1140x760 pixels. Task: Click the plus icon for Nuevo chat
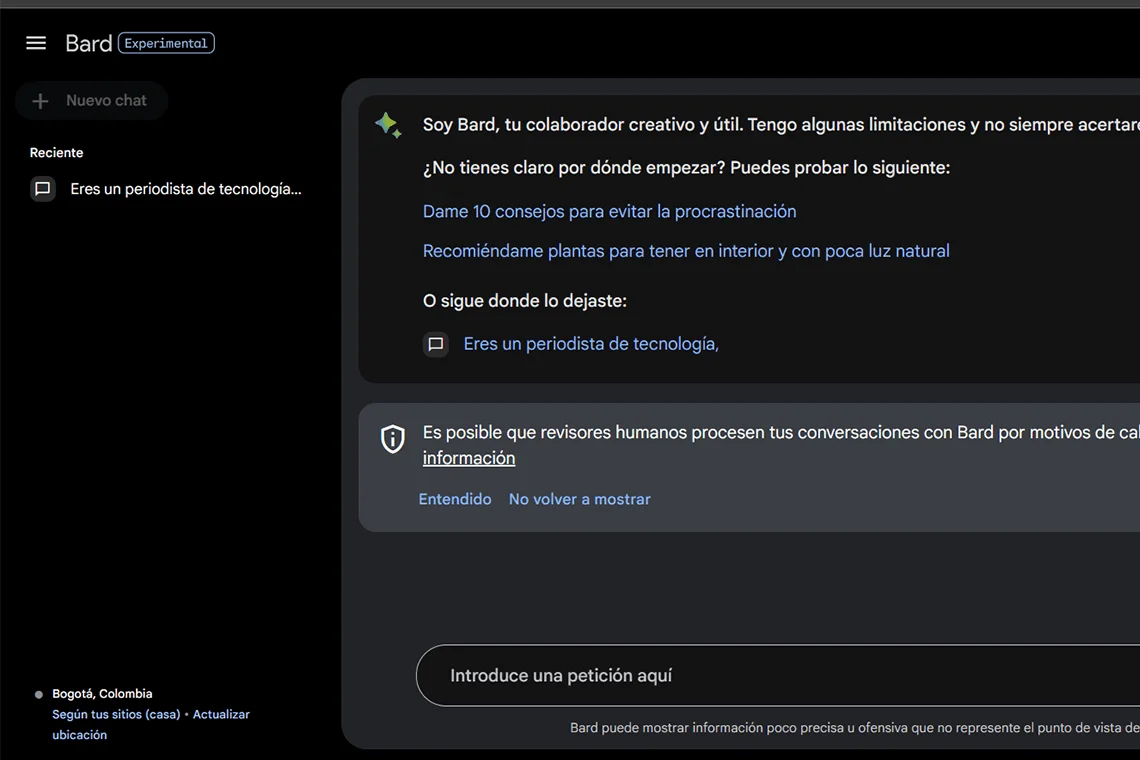41,101
